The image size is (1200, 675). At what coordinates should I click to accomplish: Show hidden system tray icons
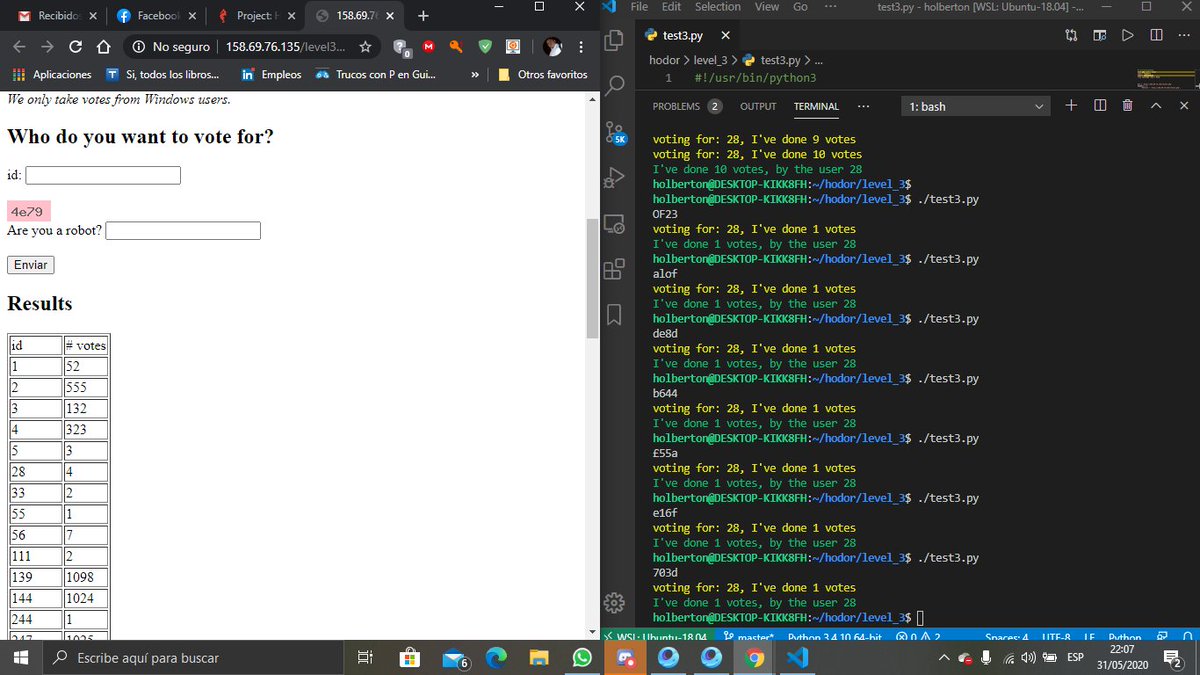943,657
